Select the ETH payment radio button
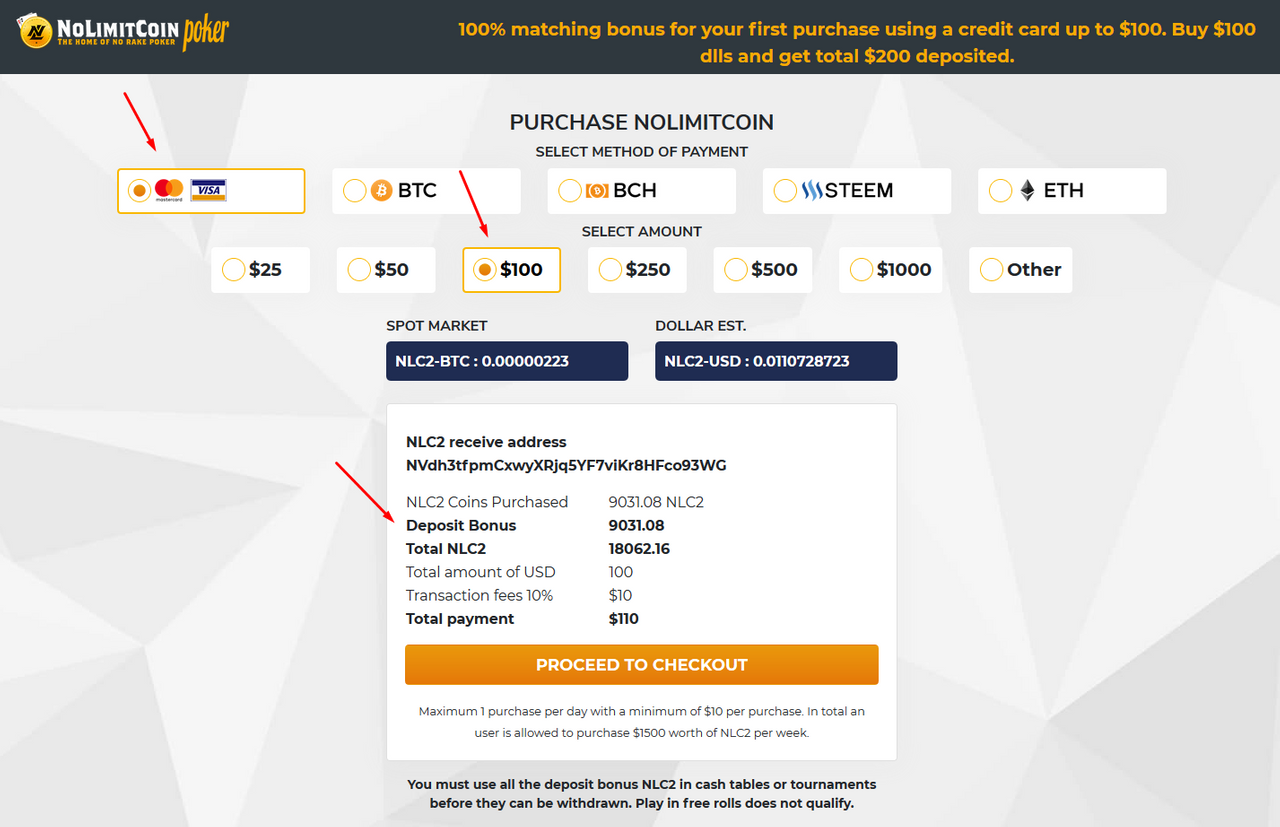The image size is (1280, 827). click(x=999, y=190)
